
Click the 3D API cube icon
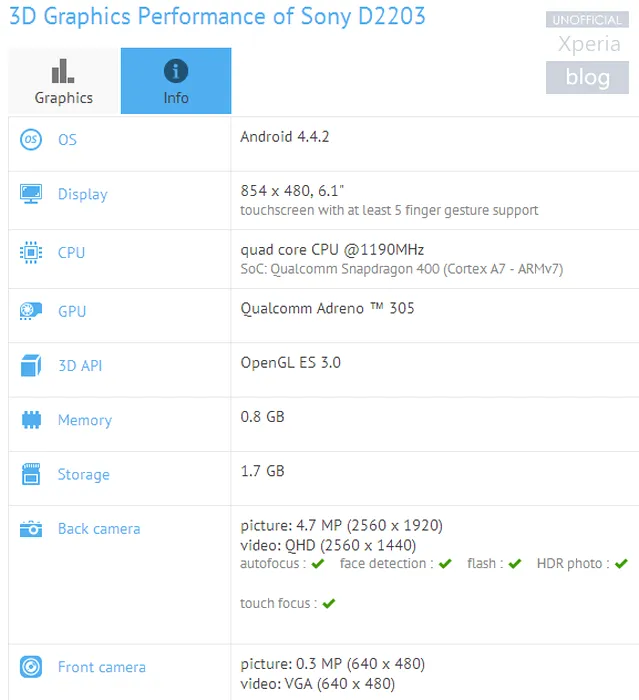coord(31,366)
